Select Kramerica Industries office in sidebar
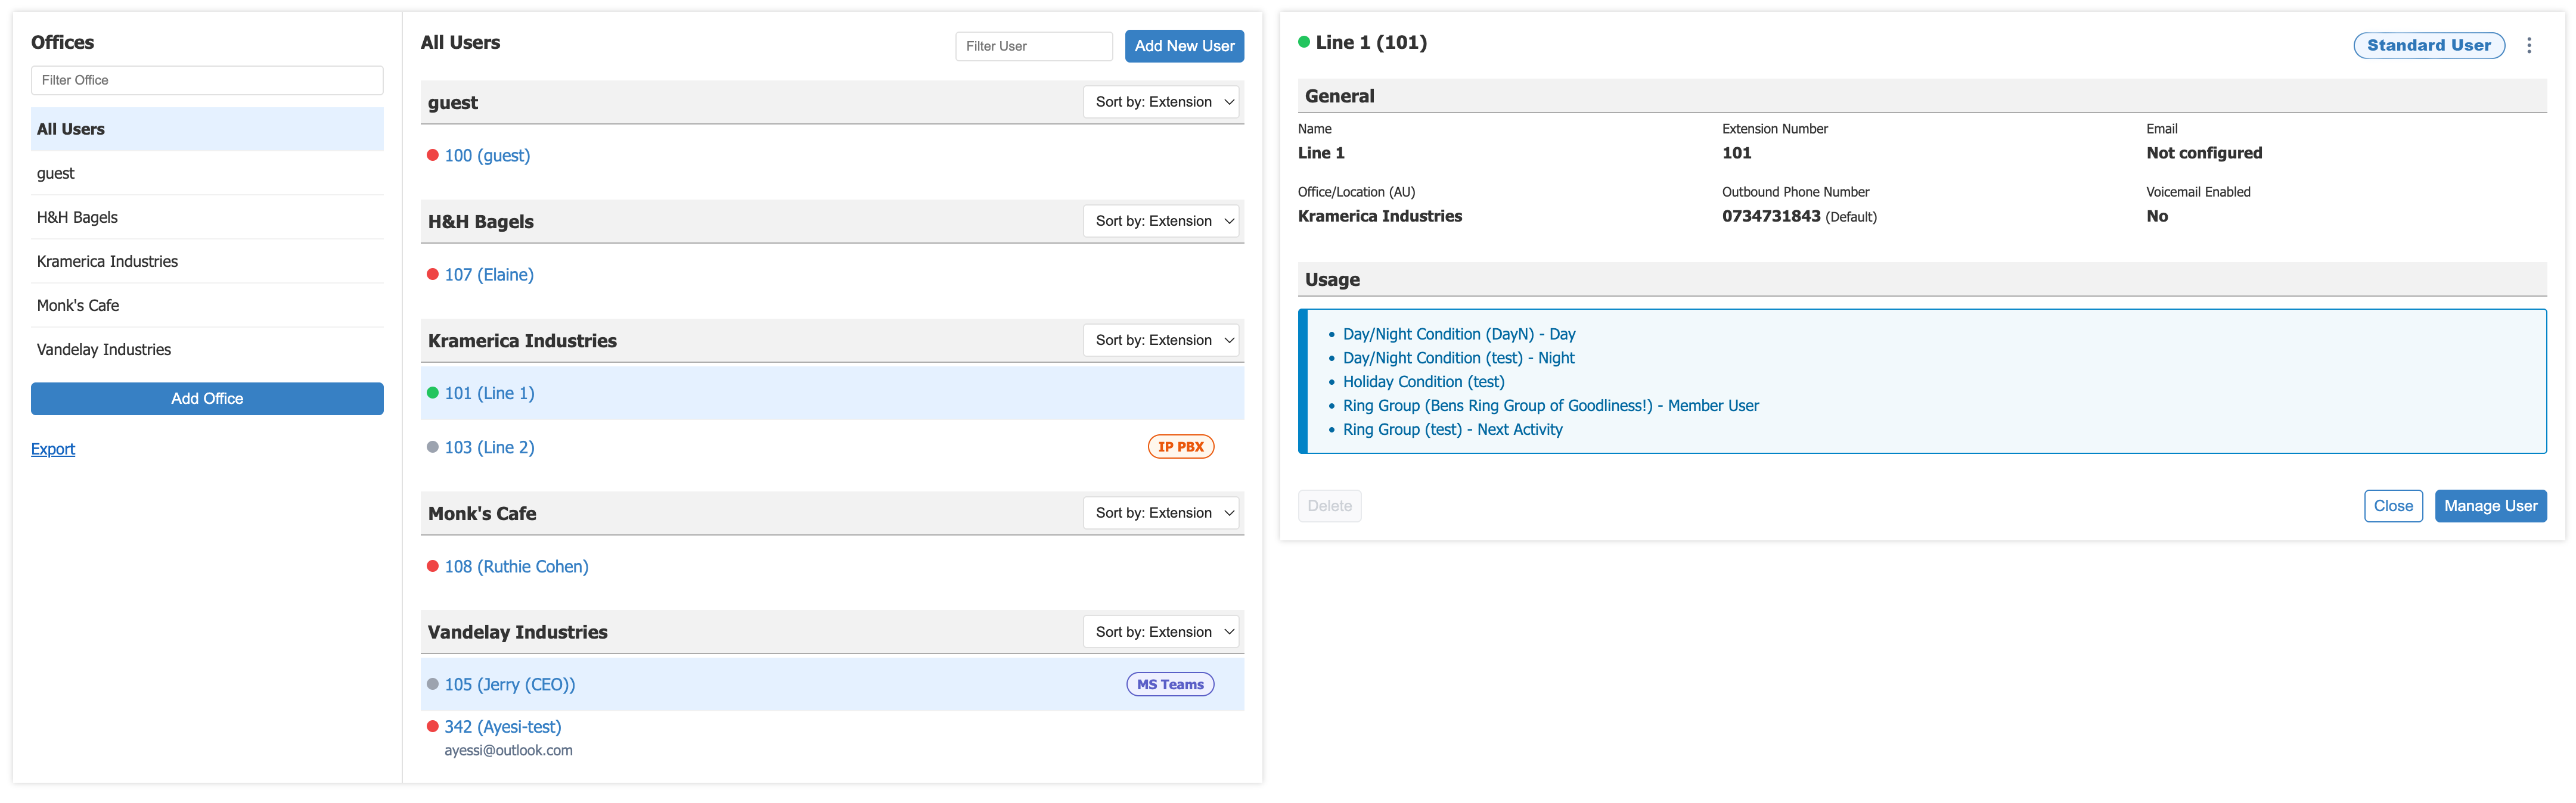 (x=207, y=261)
